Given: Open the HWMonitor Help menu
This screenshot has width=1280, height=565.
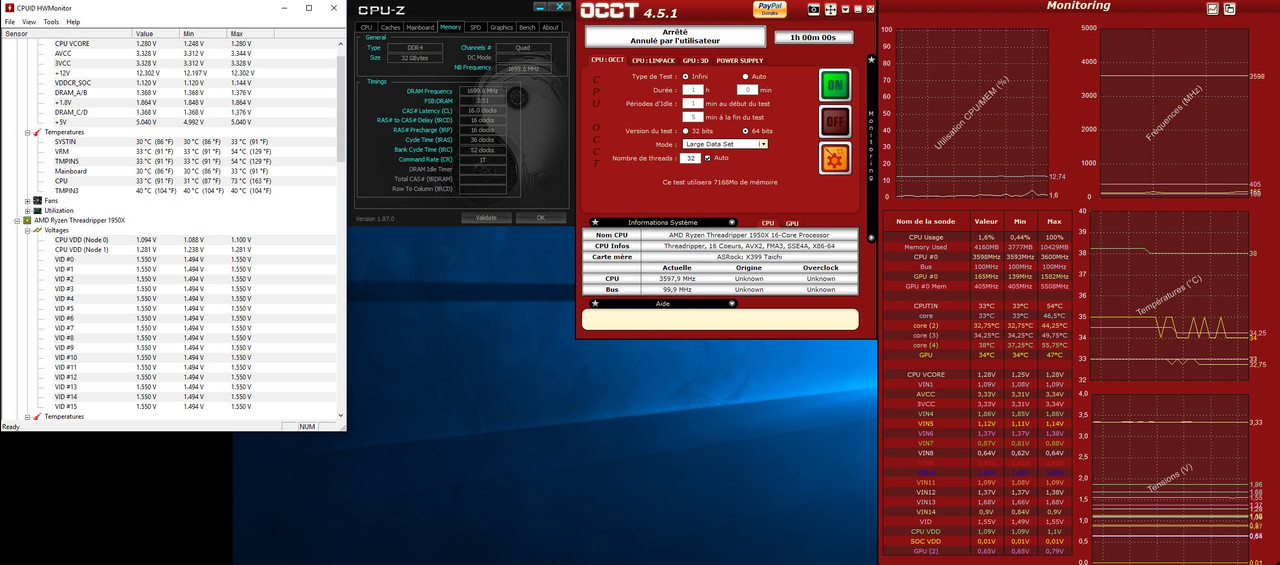Looking at the screenshot, I should 73,21.
